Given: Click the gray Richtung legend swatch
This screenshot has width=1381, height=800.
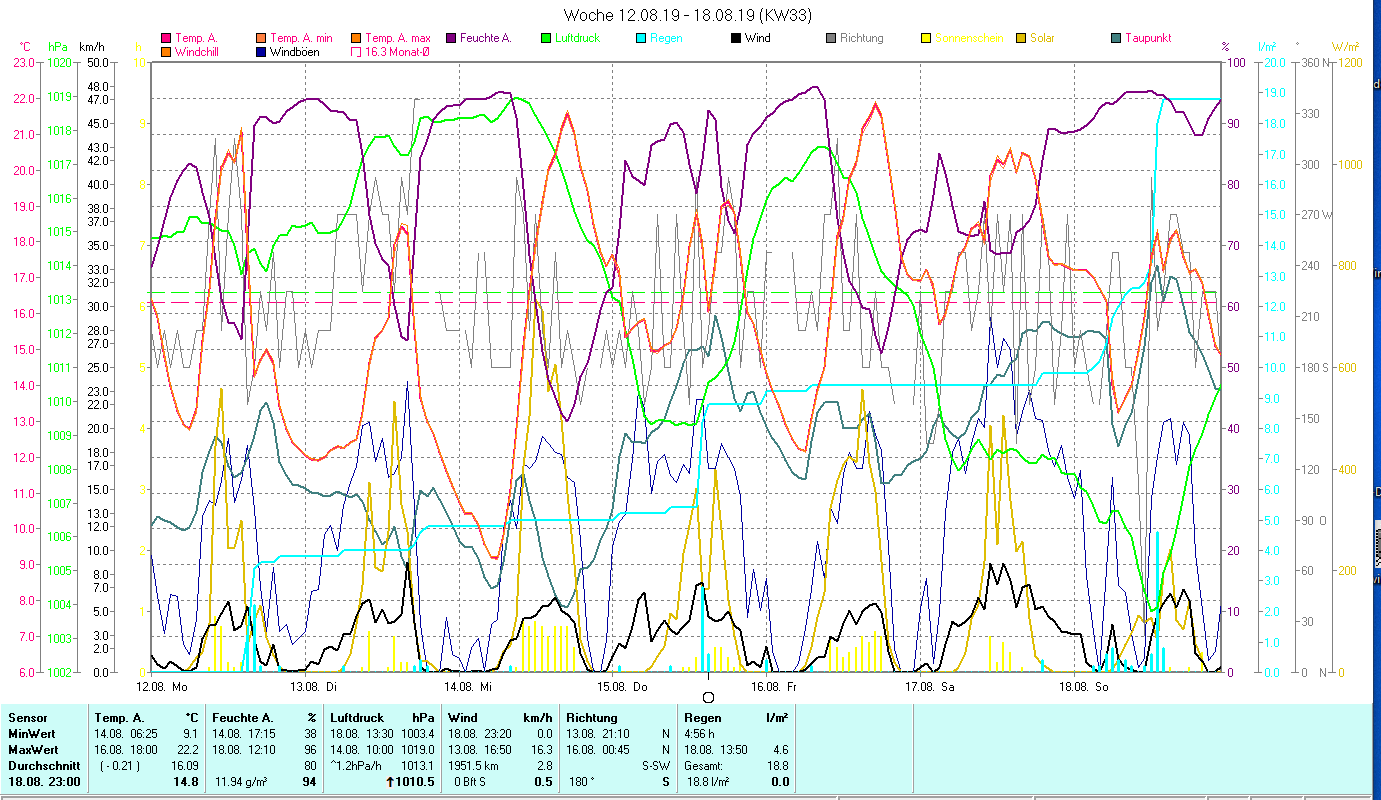Looking at the screenshot, I should [x=830, y=39].
